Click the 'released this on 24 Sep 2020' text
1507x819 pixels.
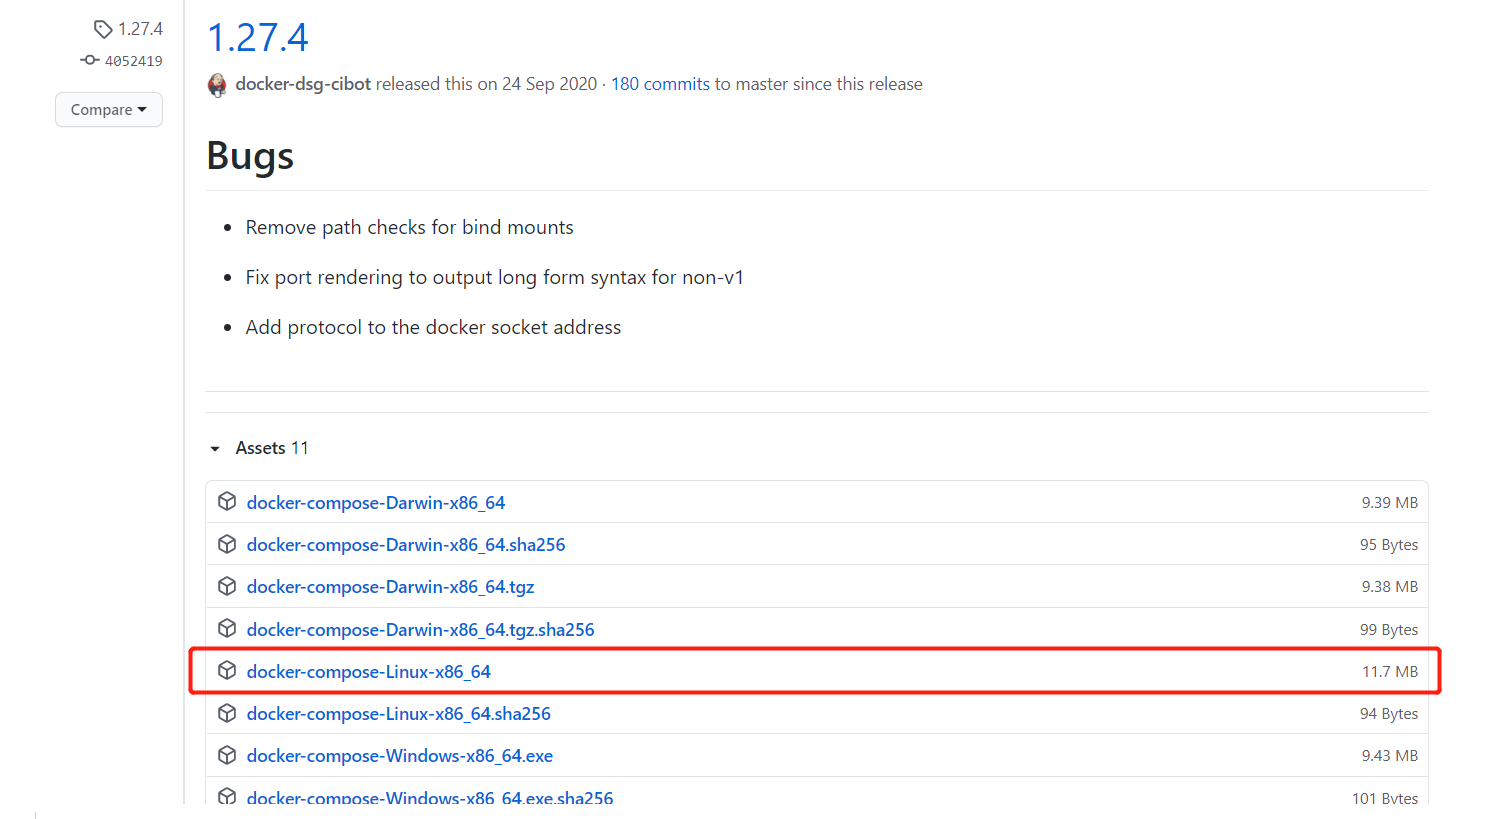point(486,84)
